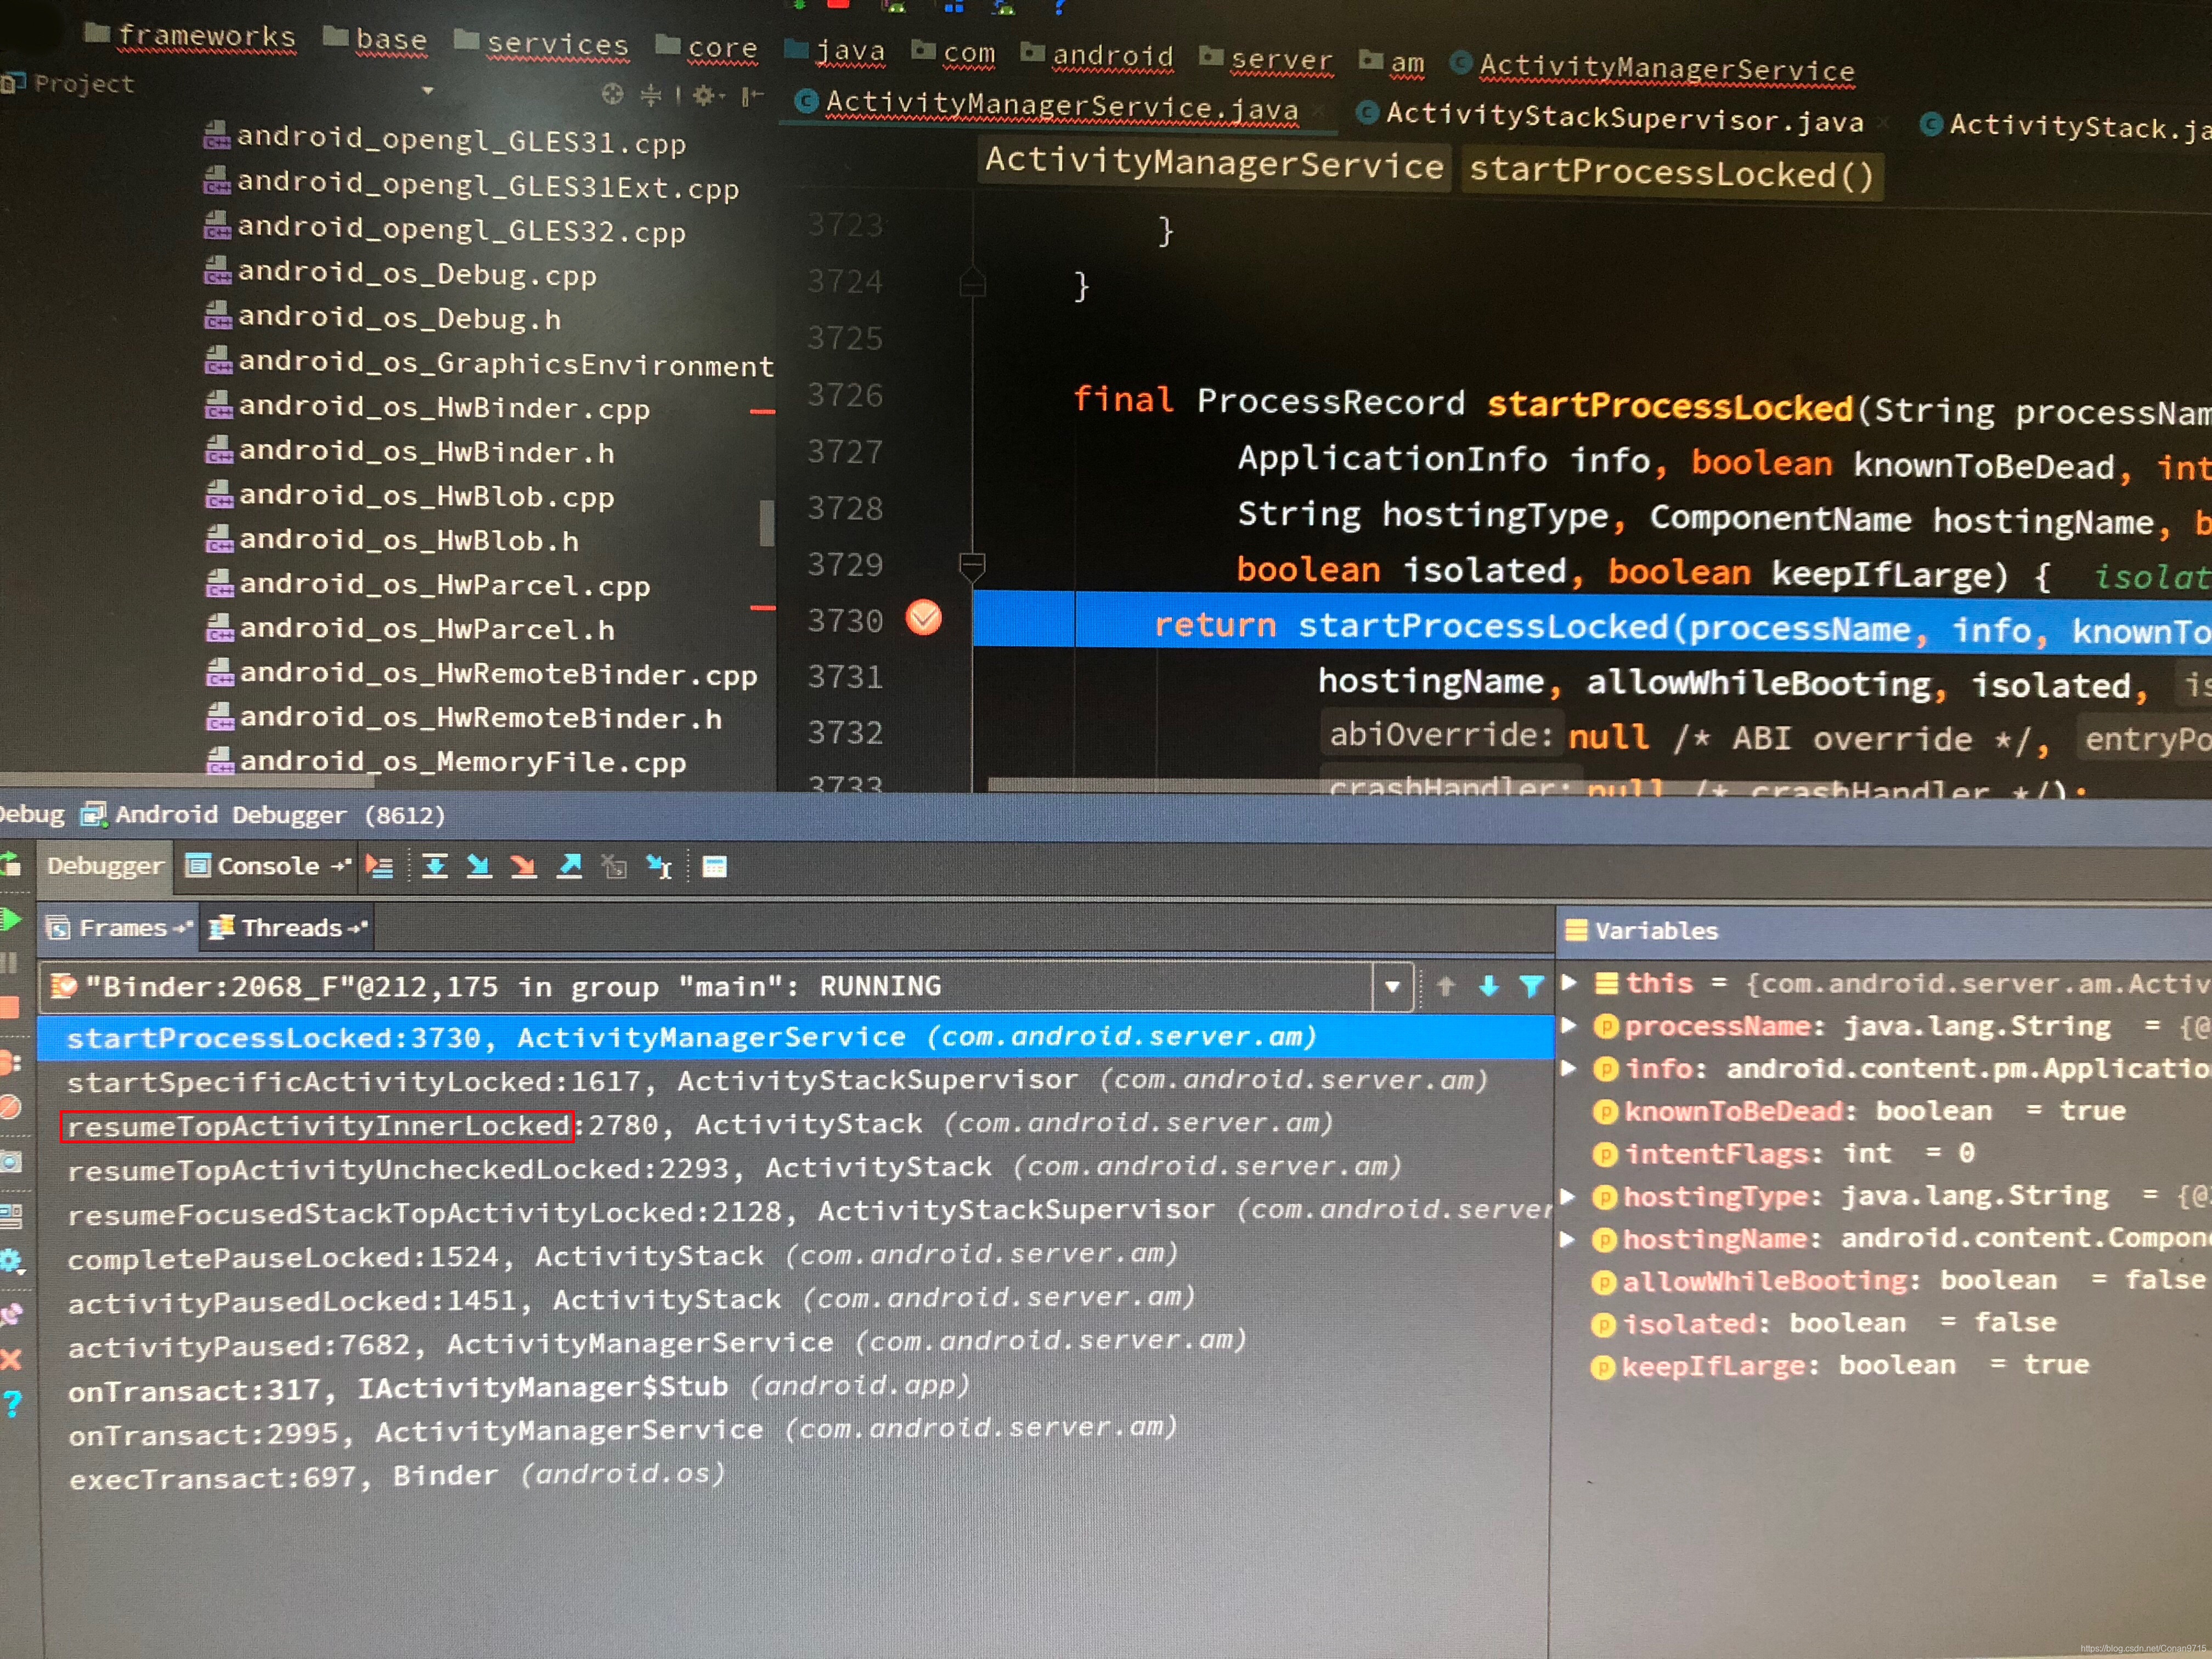The image size is (2212, 1659).
Task: Click the 'services' breadcrumb
Action: [542, 43]
